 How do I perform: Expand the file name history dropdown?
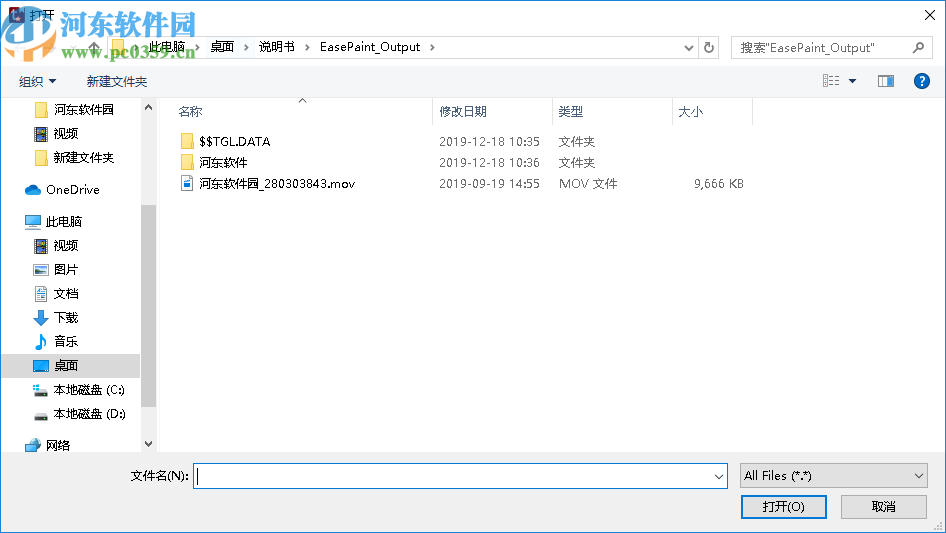point(719,476)
